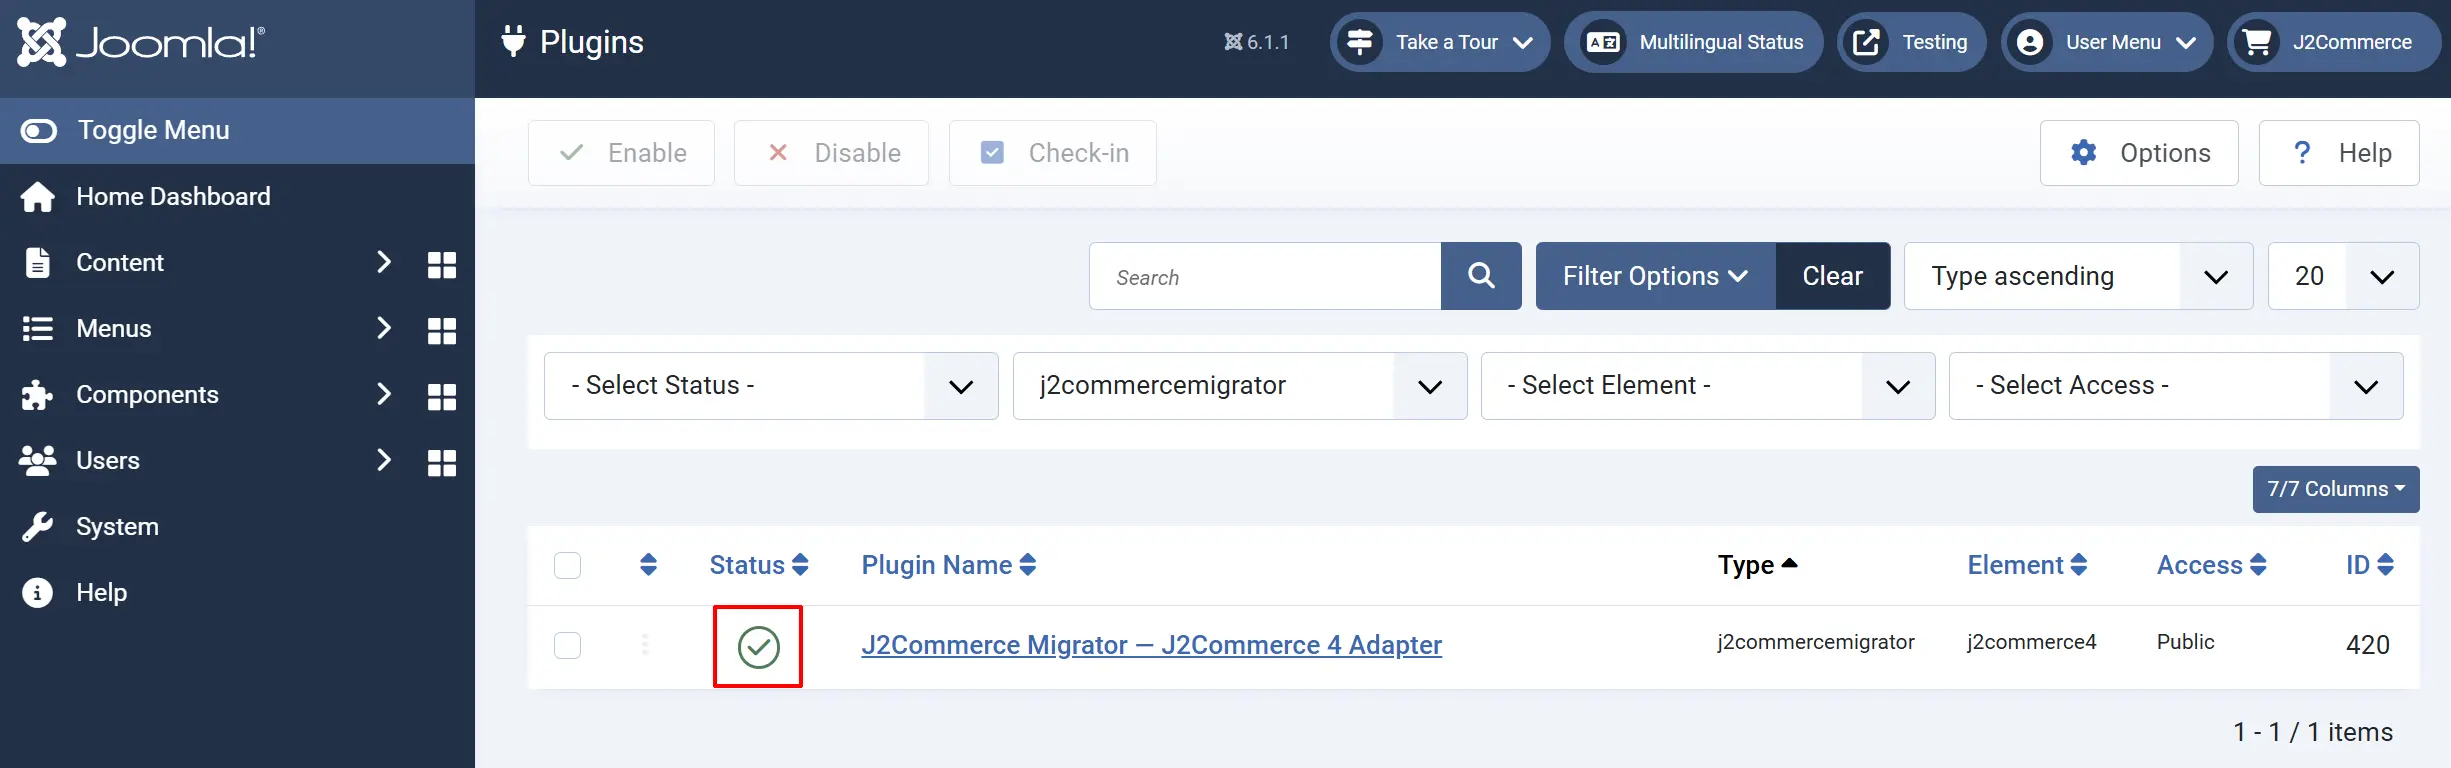Open the Take a Tour dropdown
The width and height of the screenshot is (2451, 768).
pyautogui.click(x=1440, y=42)
